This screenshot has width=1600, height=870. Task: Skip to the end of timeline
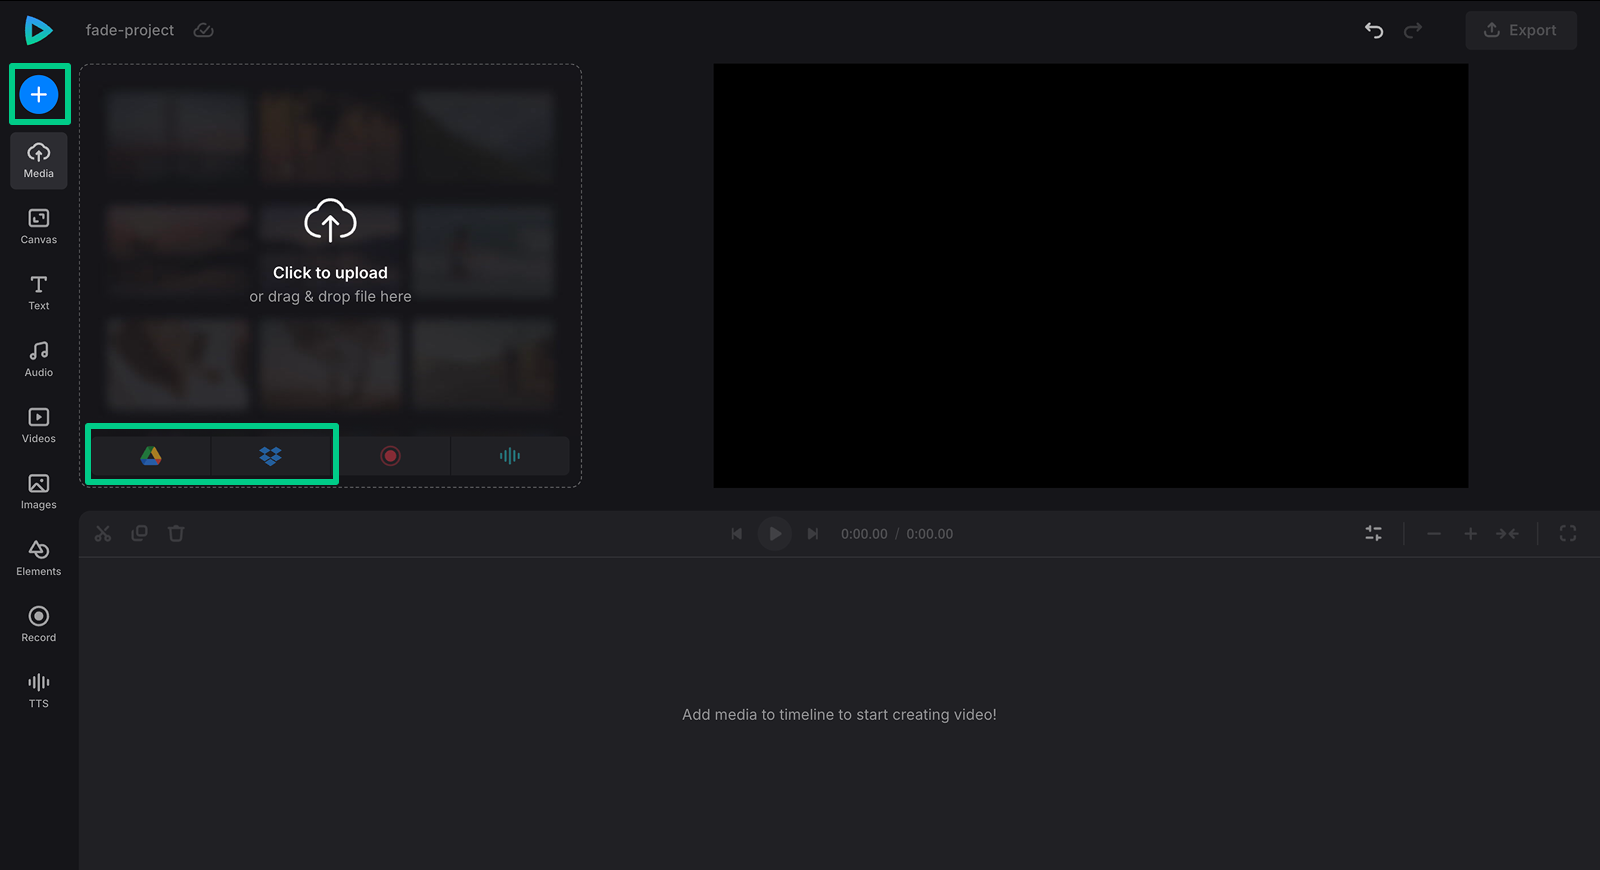pyautogui.click(x=813, y=534)
